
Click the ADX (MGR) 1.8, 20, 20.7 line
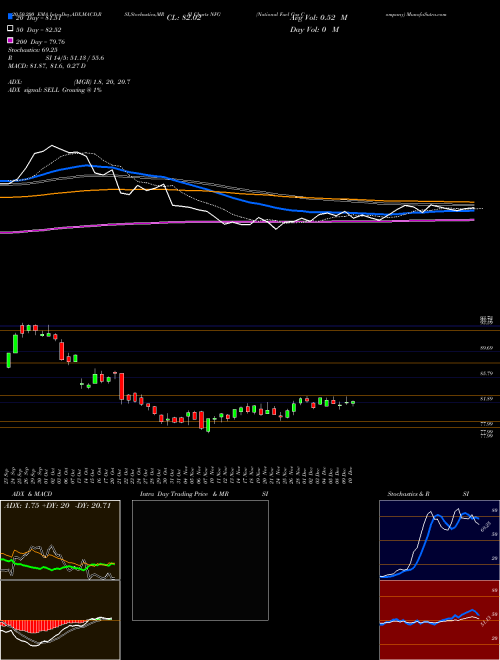point(69,82)
